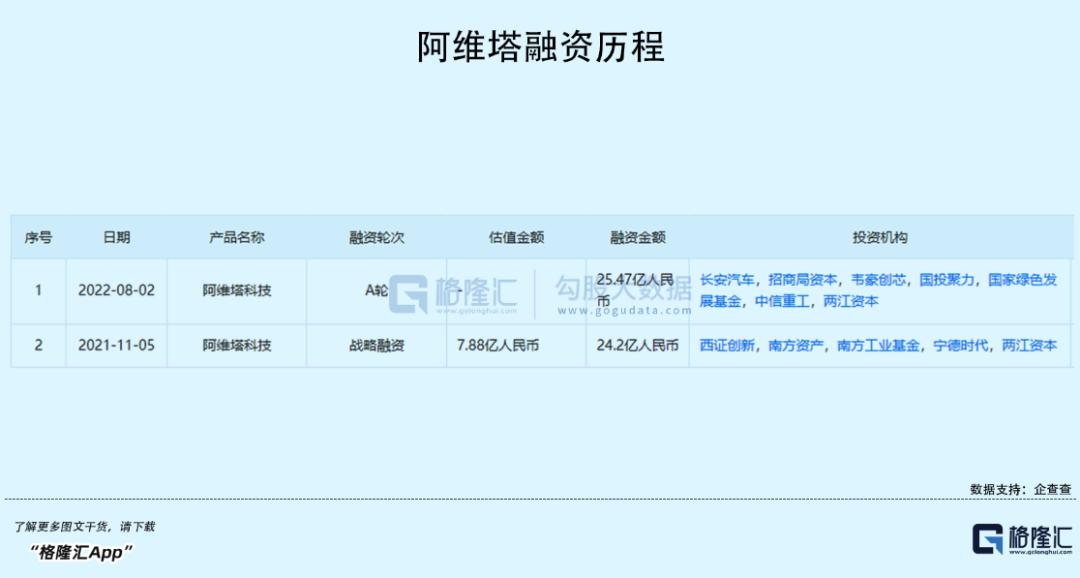Click the 融资金额 column header
The height and width of the screenshot is (578, 1080).
point(638,238)
